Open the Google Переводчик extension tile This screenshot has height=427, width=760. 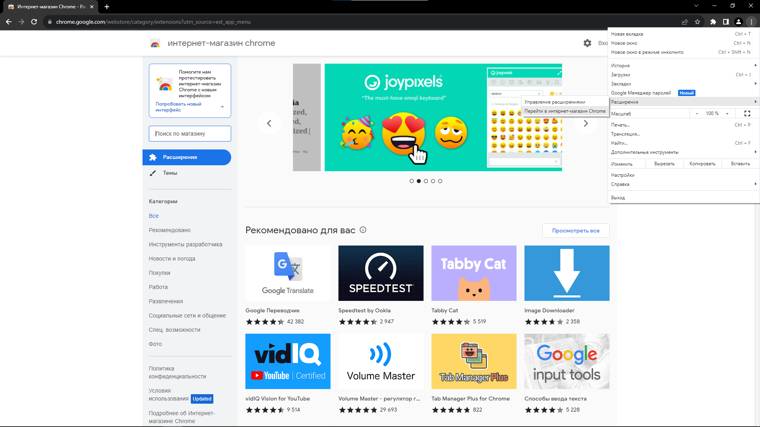(x=288, y=285)
